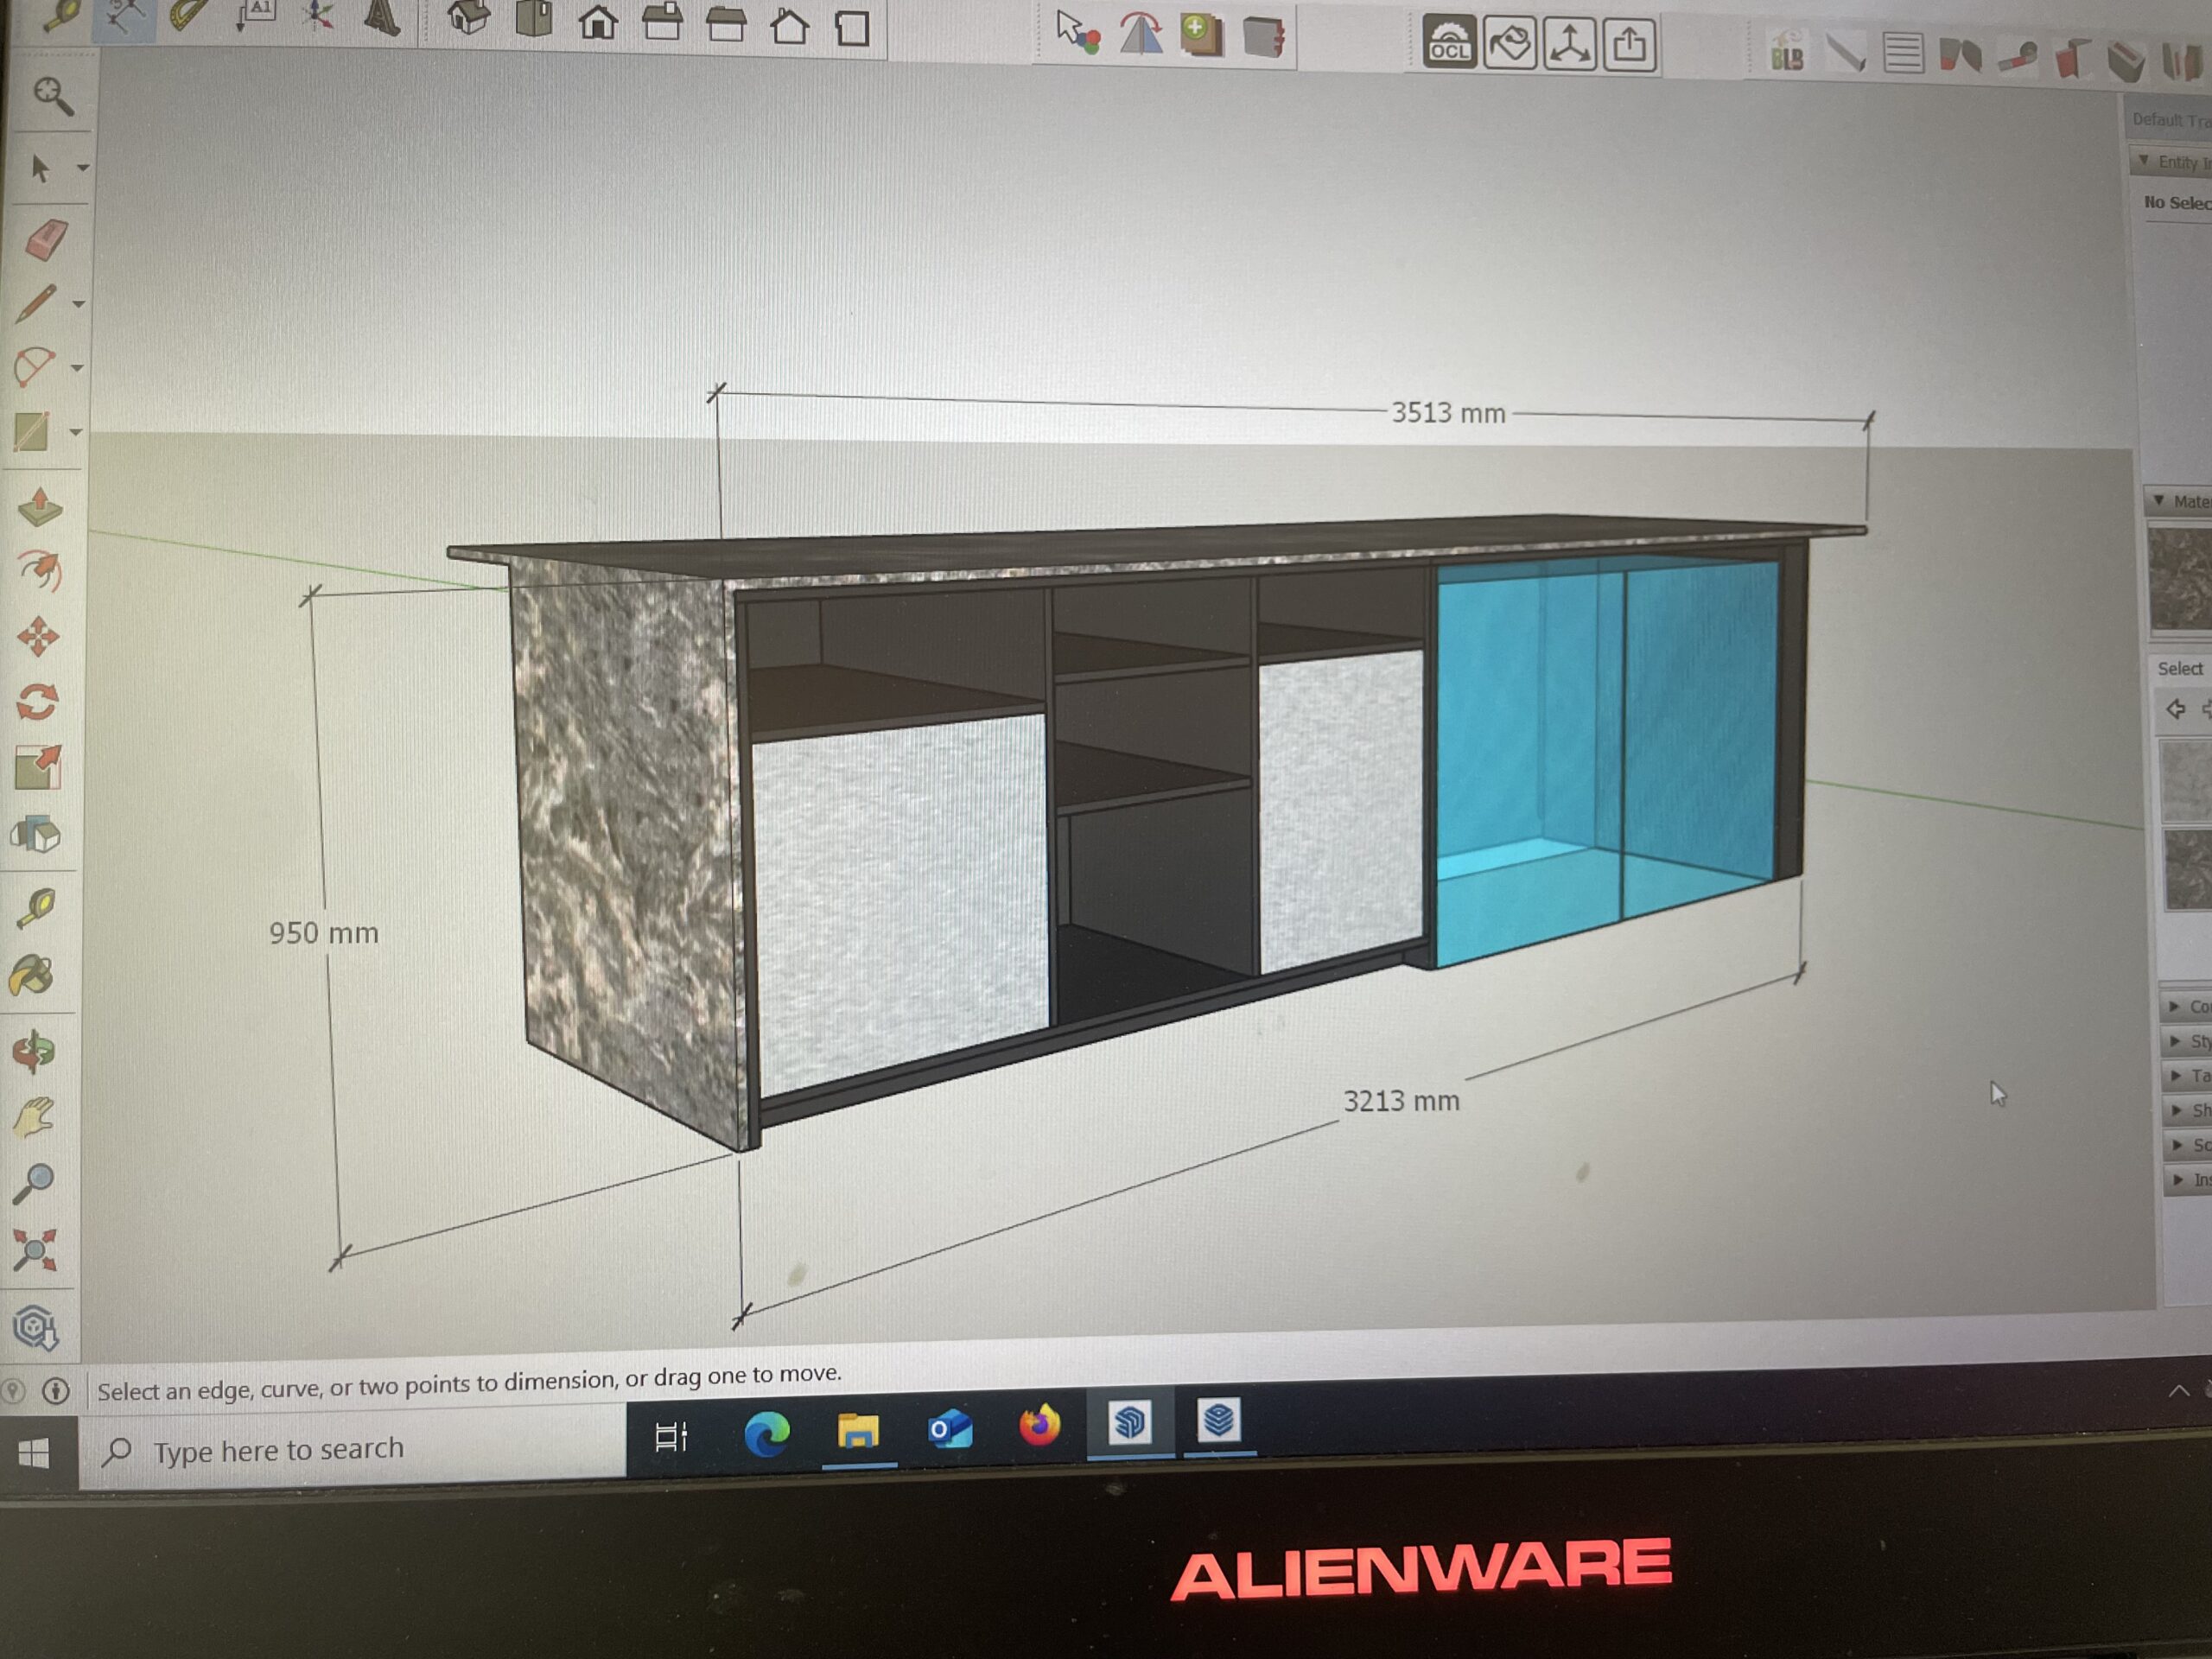The image size is (2212, 1659).
Task: Switch to the Front view house icon
Action: [x=598, y=22]
